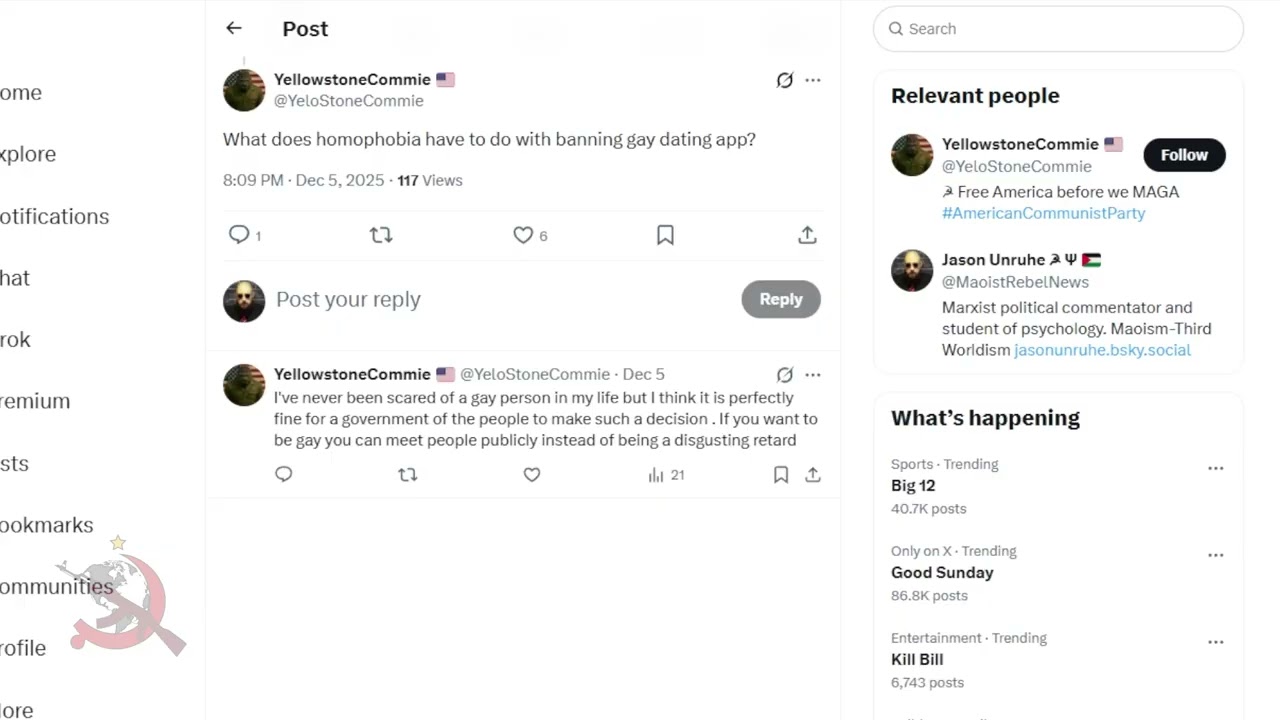Open more options menu on main post
This screenshot has width=1280, height=720.
pos(813,80)
